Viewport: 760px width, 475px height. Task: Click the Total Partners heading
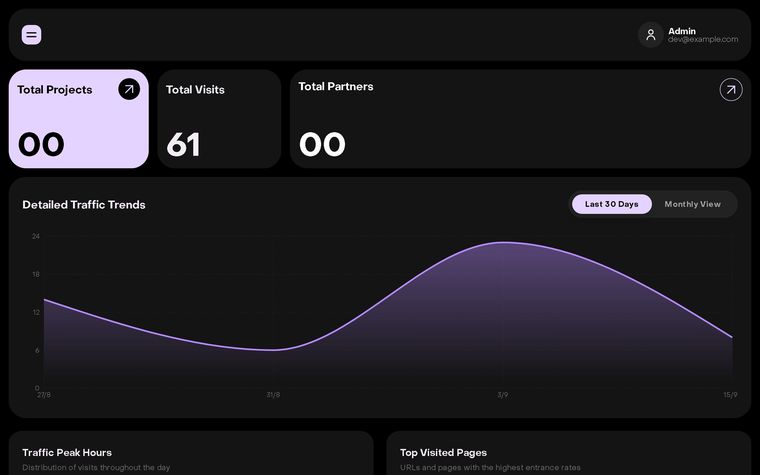335,86
